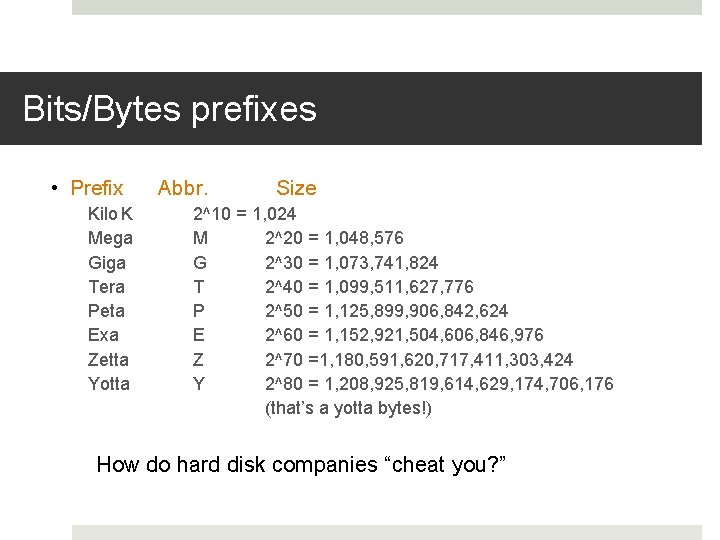Click the Tera prefix label

point(106,287)
